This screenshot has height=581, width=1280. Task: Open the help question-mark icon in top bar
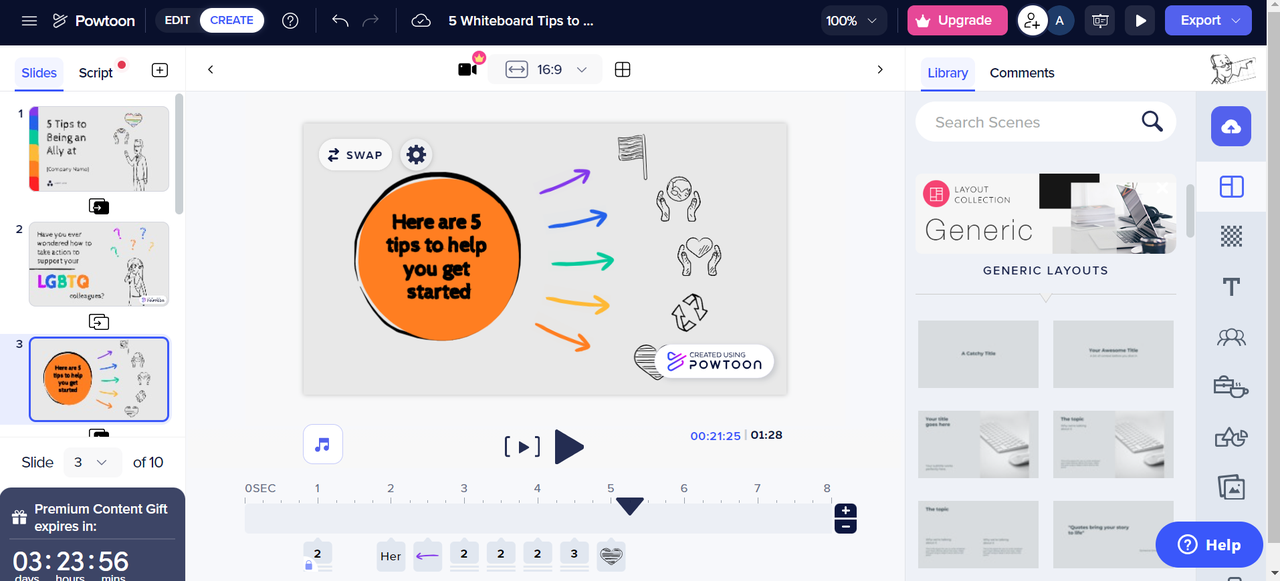pyautogui.click(x=291, y=21)
